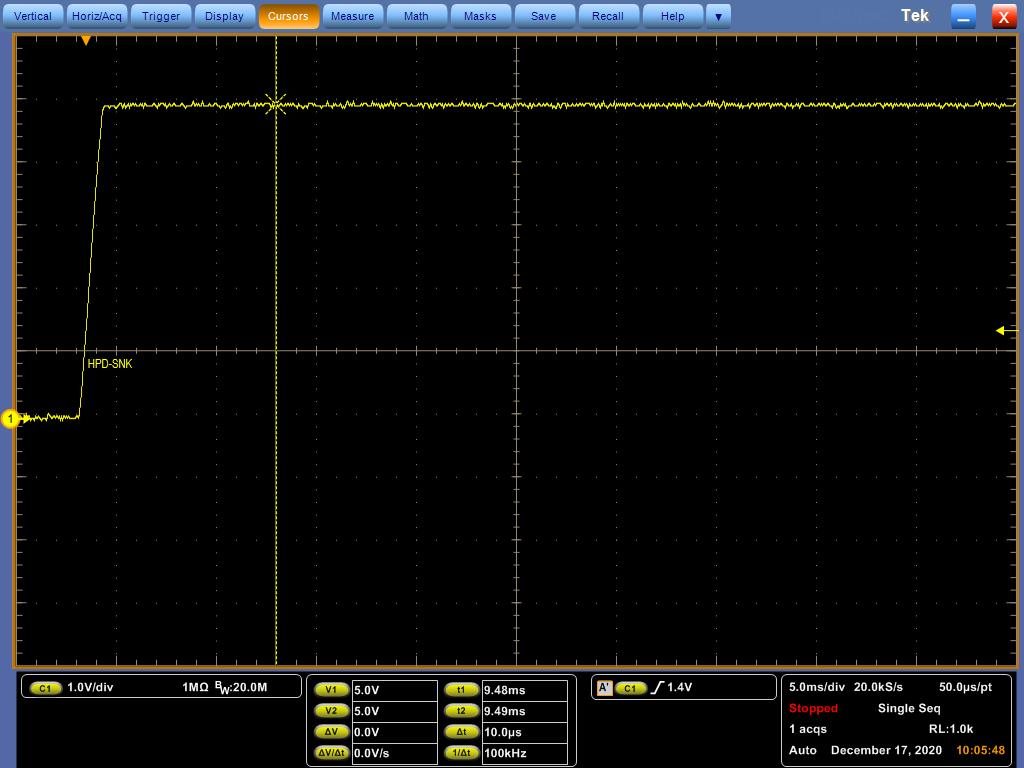The height and width of the screenshot is (768, 1024).
Task: Click the C1 trigger source badge
Action: point(630,688)
